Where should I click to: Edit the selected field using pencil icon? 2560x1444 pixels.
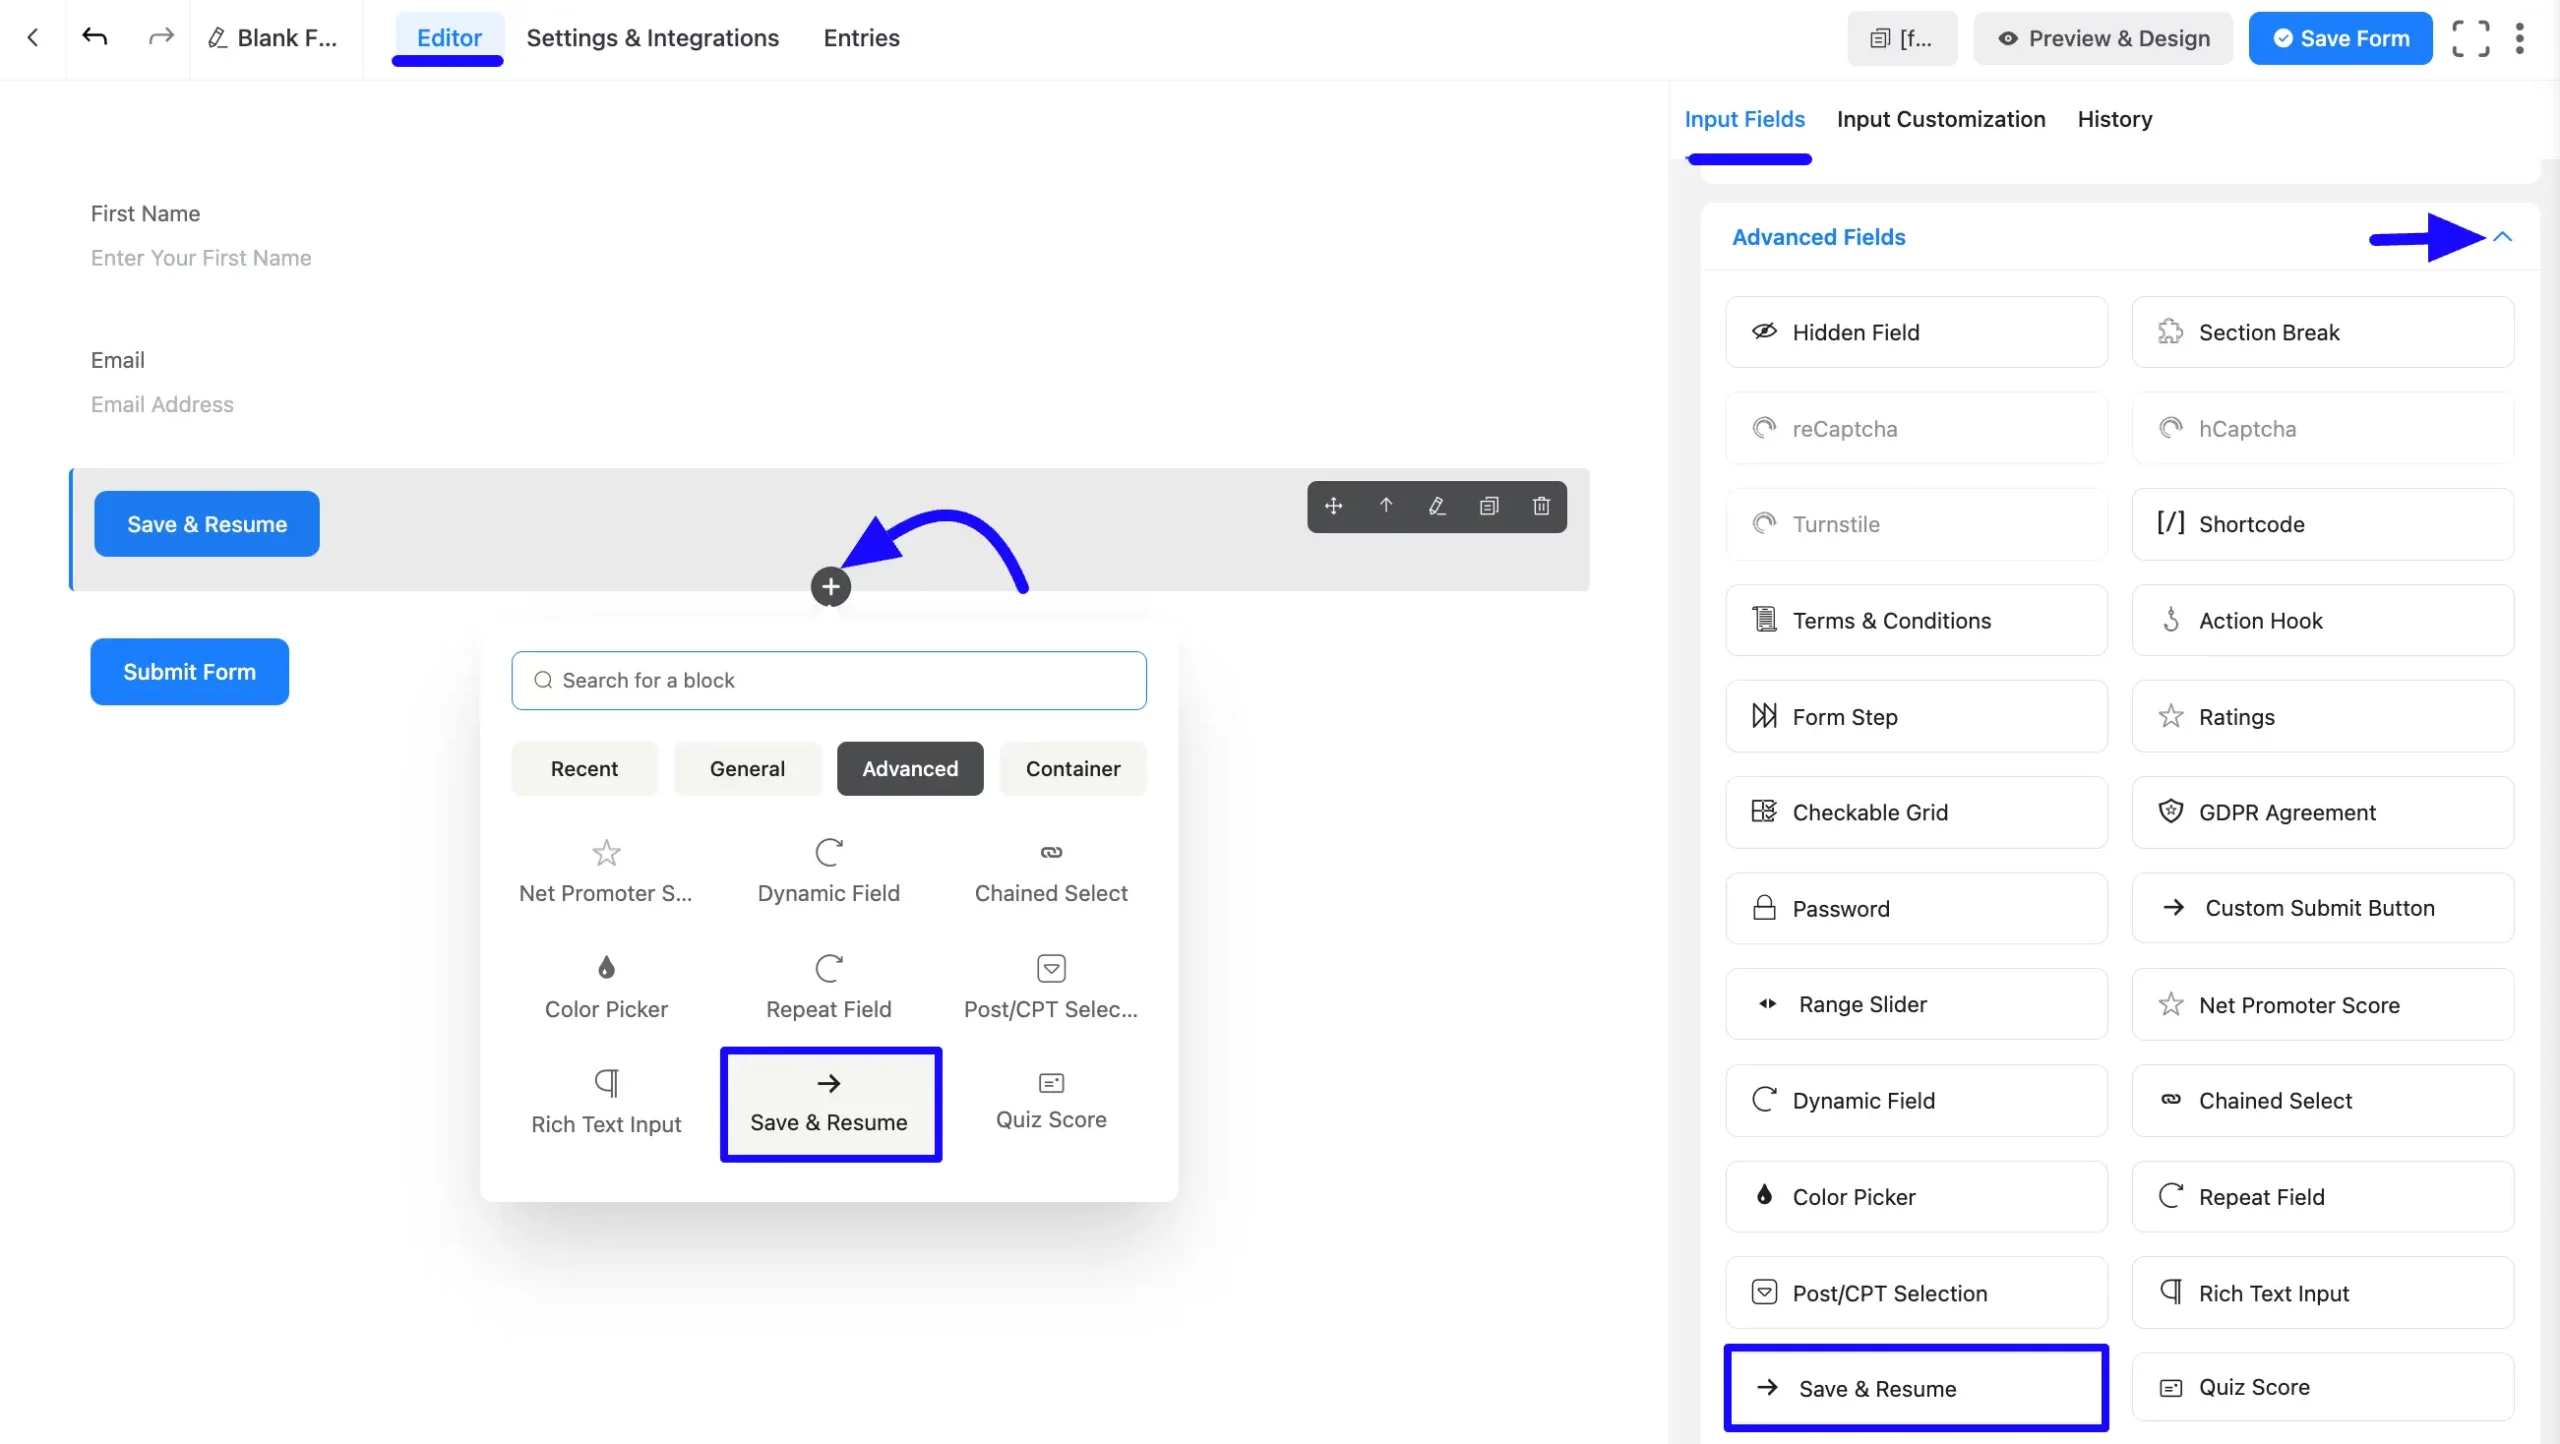point(1437,506)
